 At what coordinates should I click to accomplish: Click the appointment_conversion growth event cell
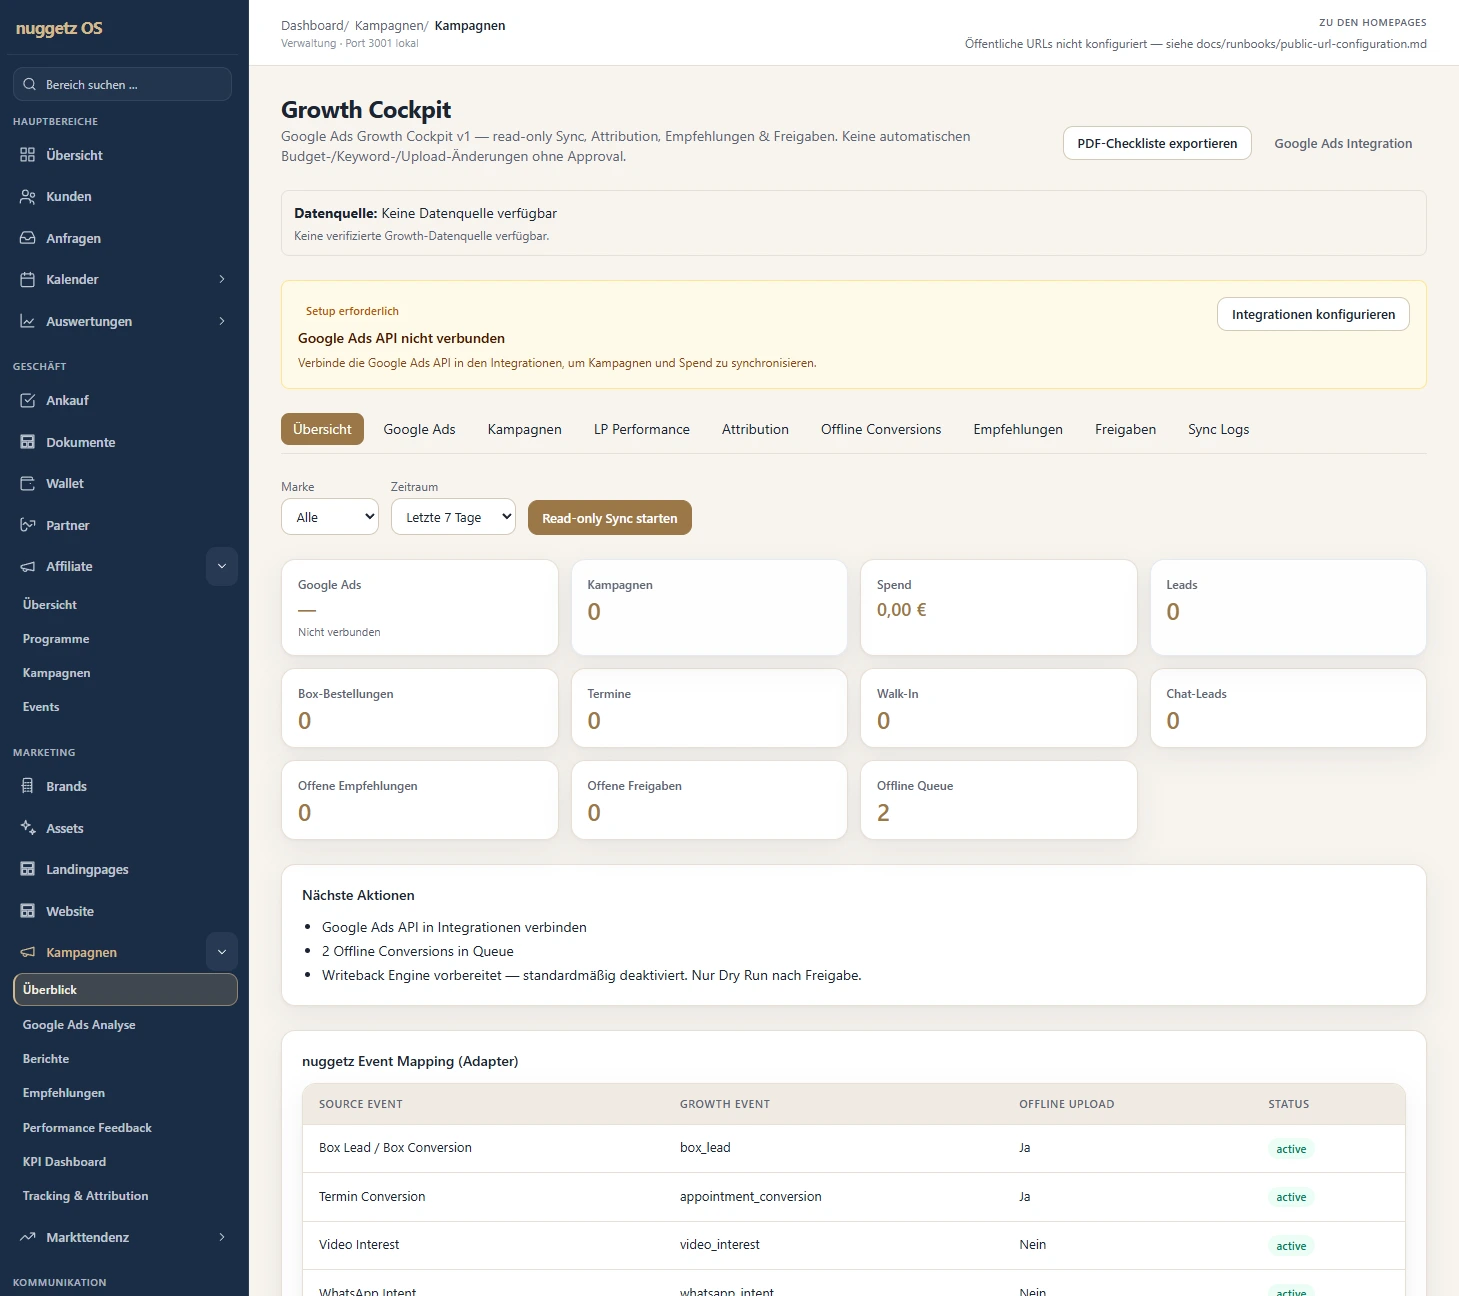[x=751, y=1197]
